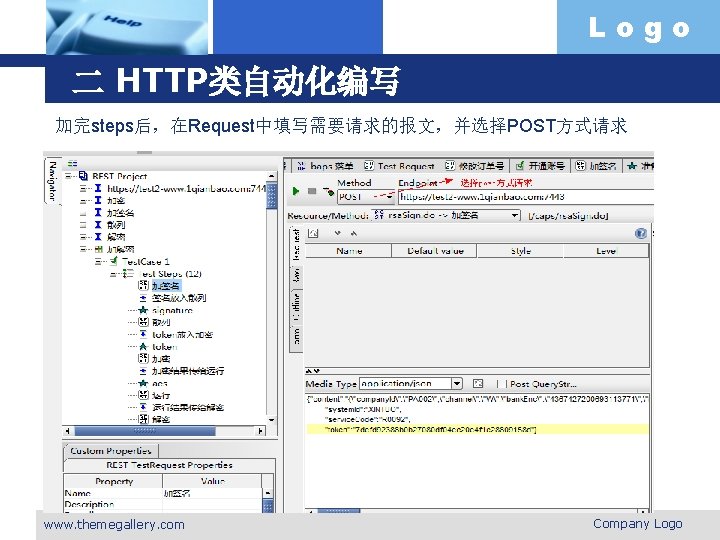Open the Media Type application/json dropdown
The height and width of the screenshot is (540, 720).
pos(457,383)
